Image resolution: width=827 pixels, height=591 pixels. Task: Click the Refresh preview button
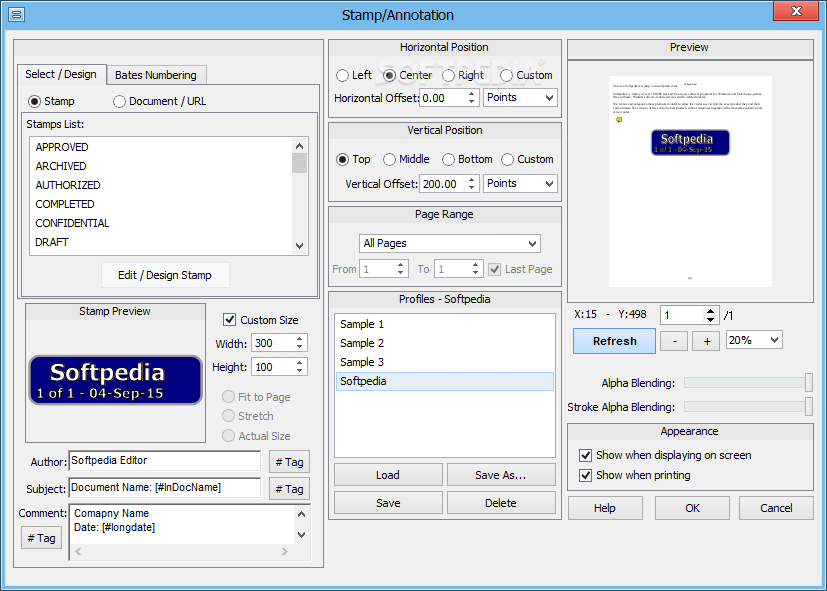pyautogui.click(x=614, y=341)
